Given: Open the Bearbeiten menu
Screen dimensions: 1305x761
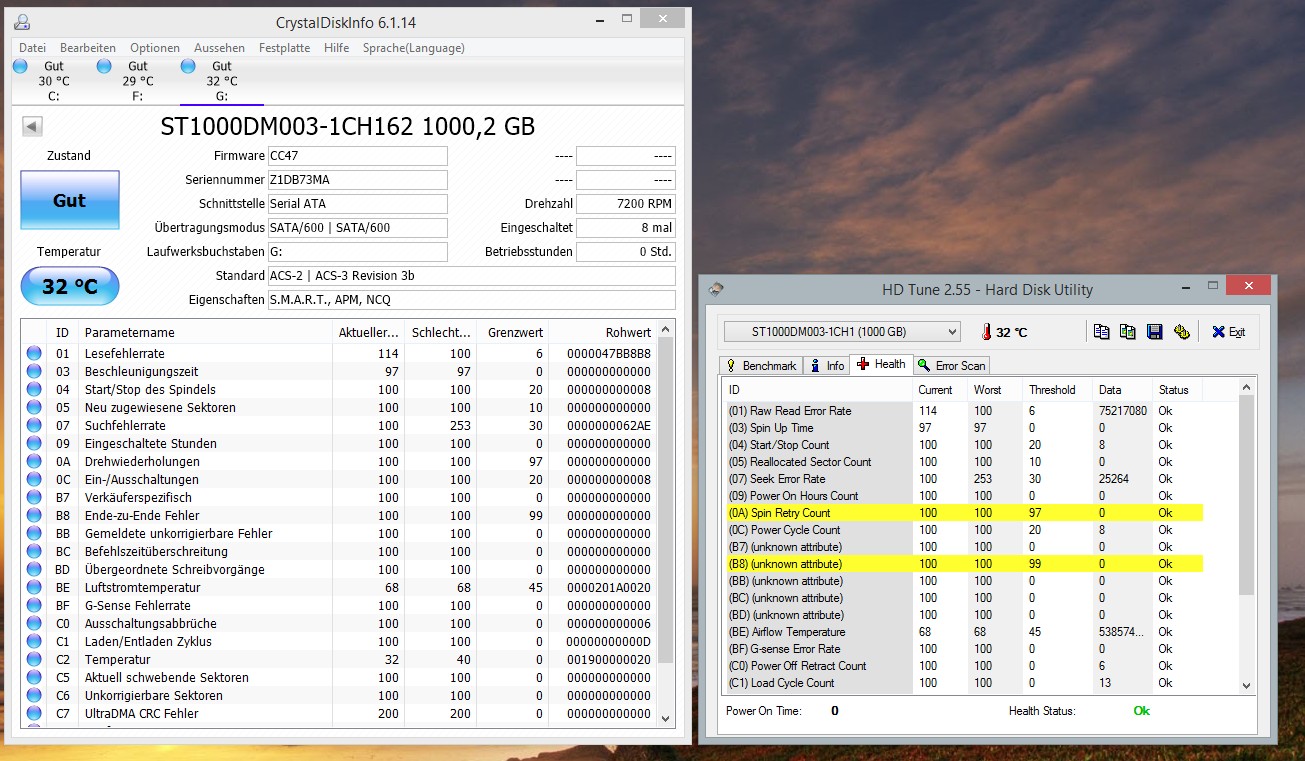Looking at the screenshot, I should [x=88, y=48].
